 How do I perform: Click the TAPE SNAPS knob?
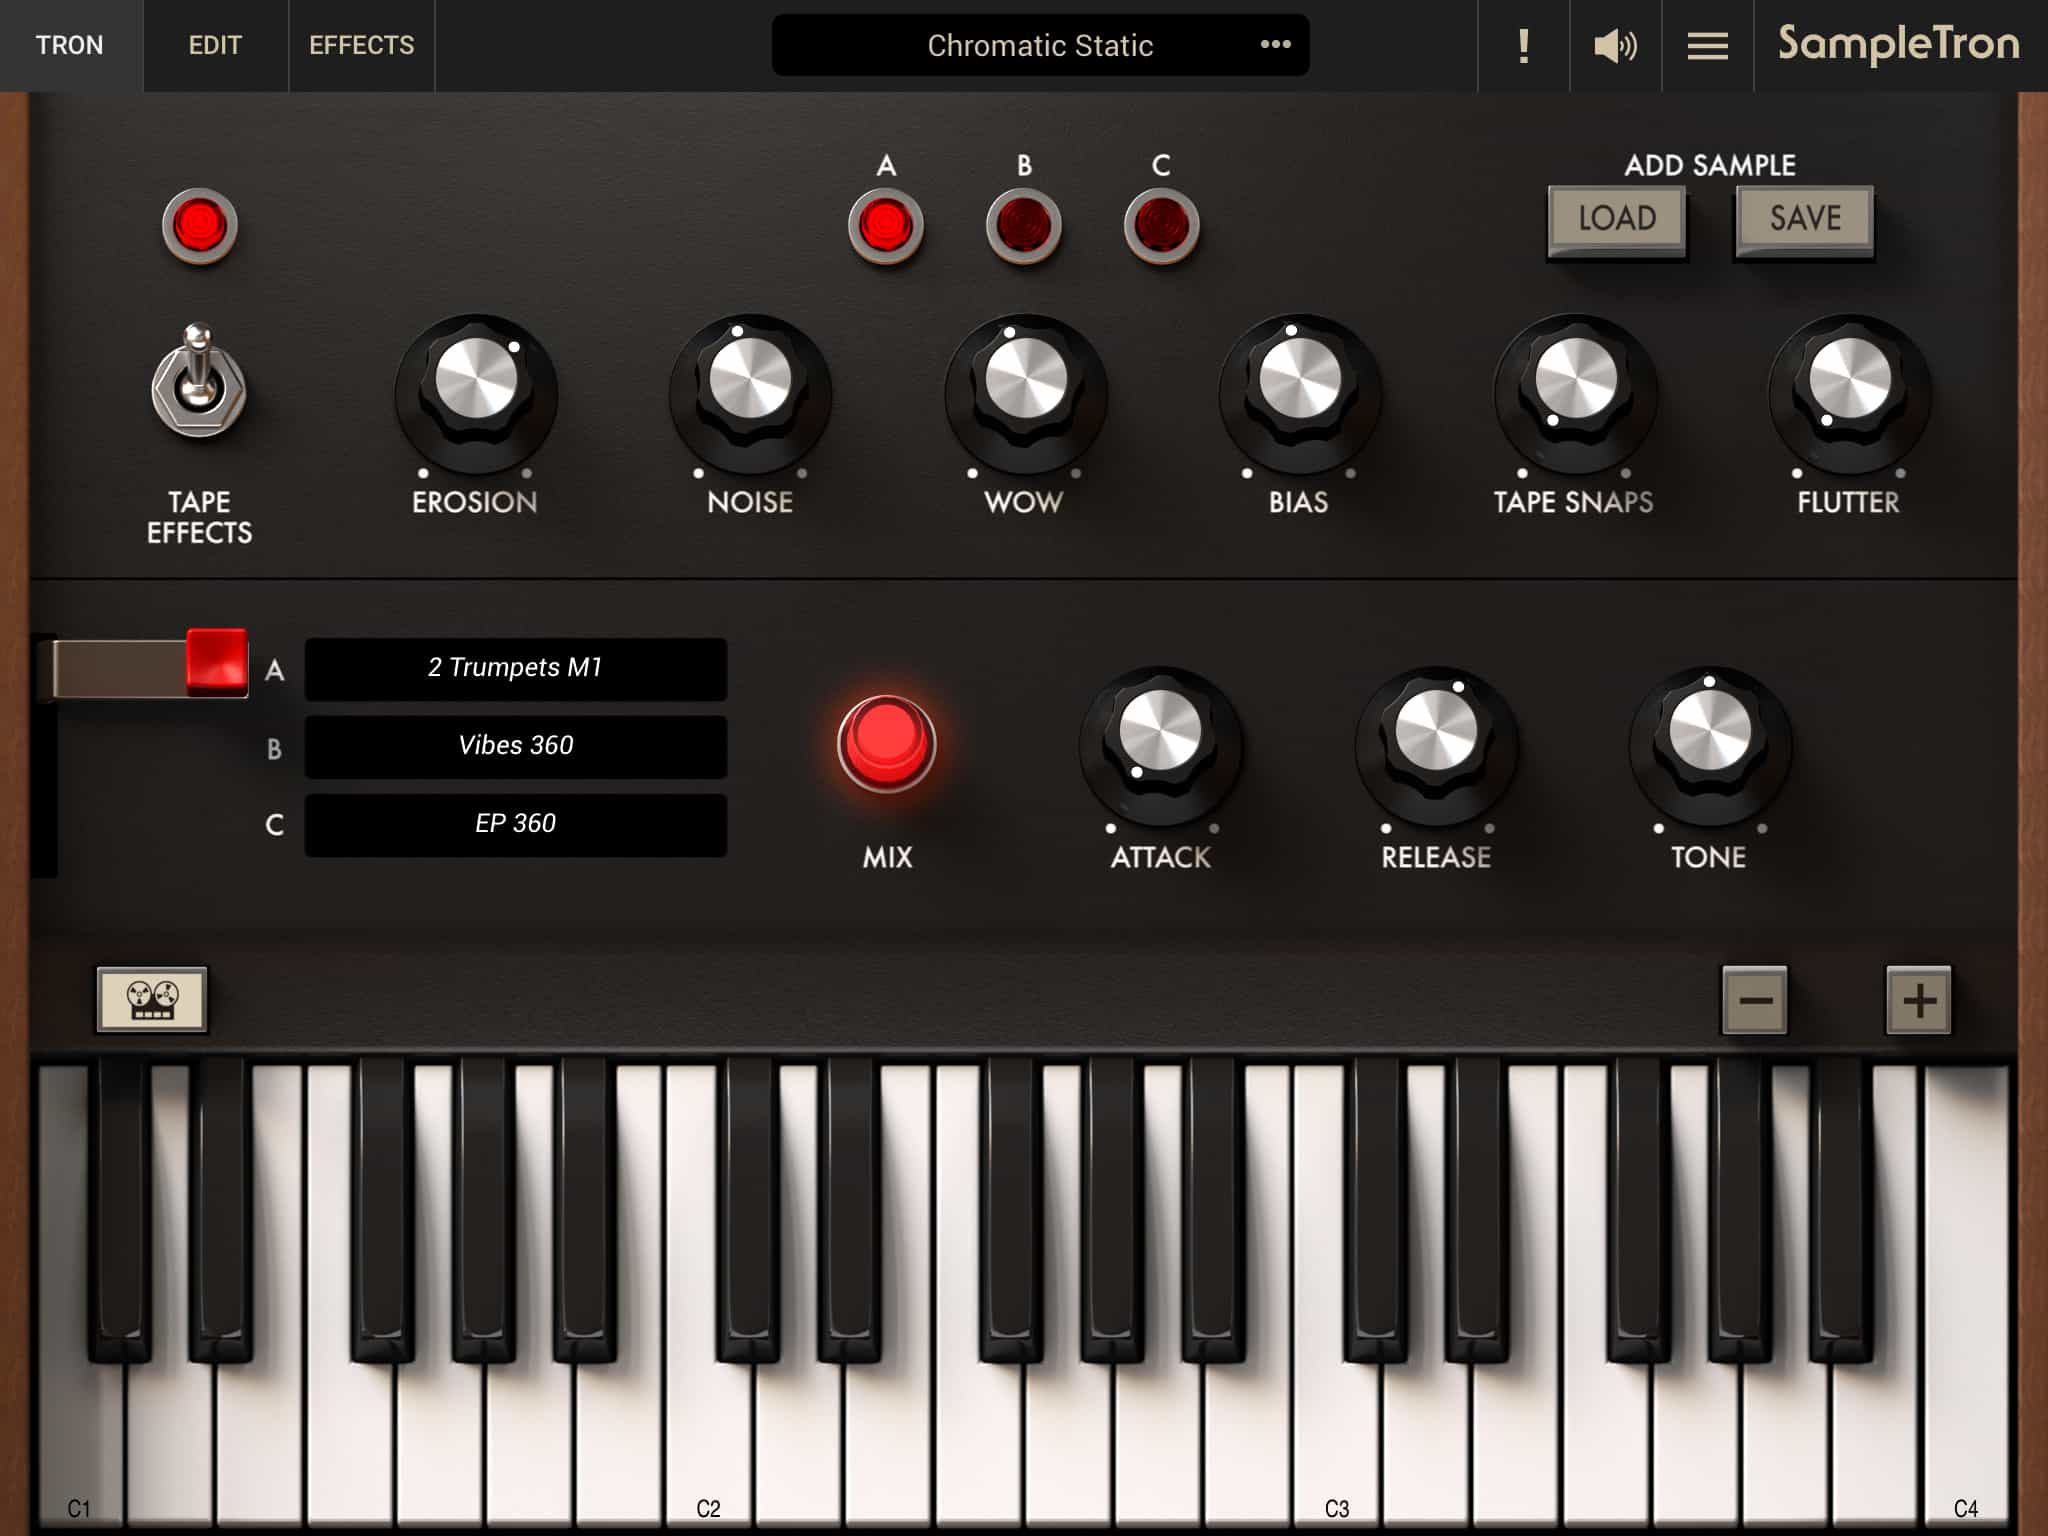click(1575, 391)
